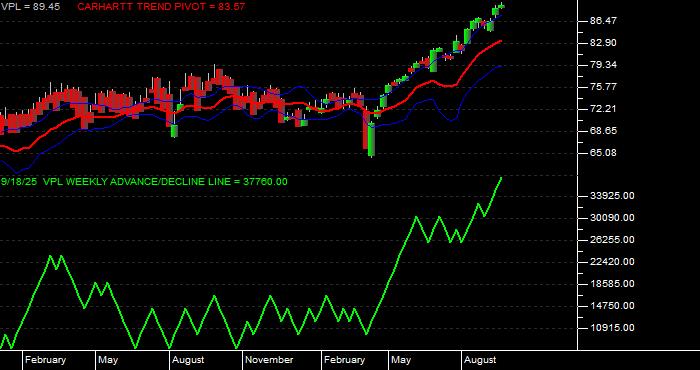The image size is (700, 370).
Task: Click the 72.21 price axis value
Action: click(x=604, y=108)
